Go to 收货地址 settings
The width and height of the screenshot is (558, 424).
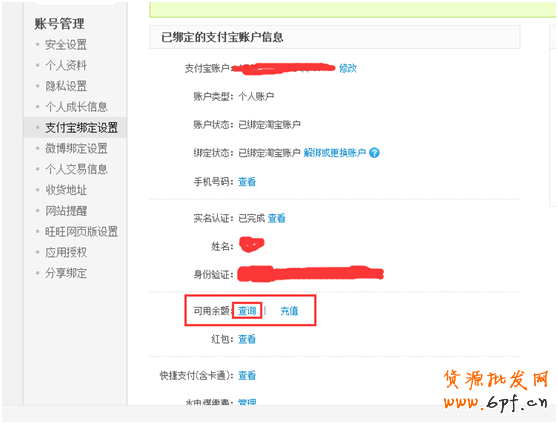pos(66,190)
